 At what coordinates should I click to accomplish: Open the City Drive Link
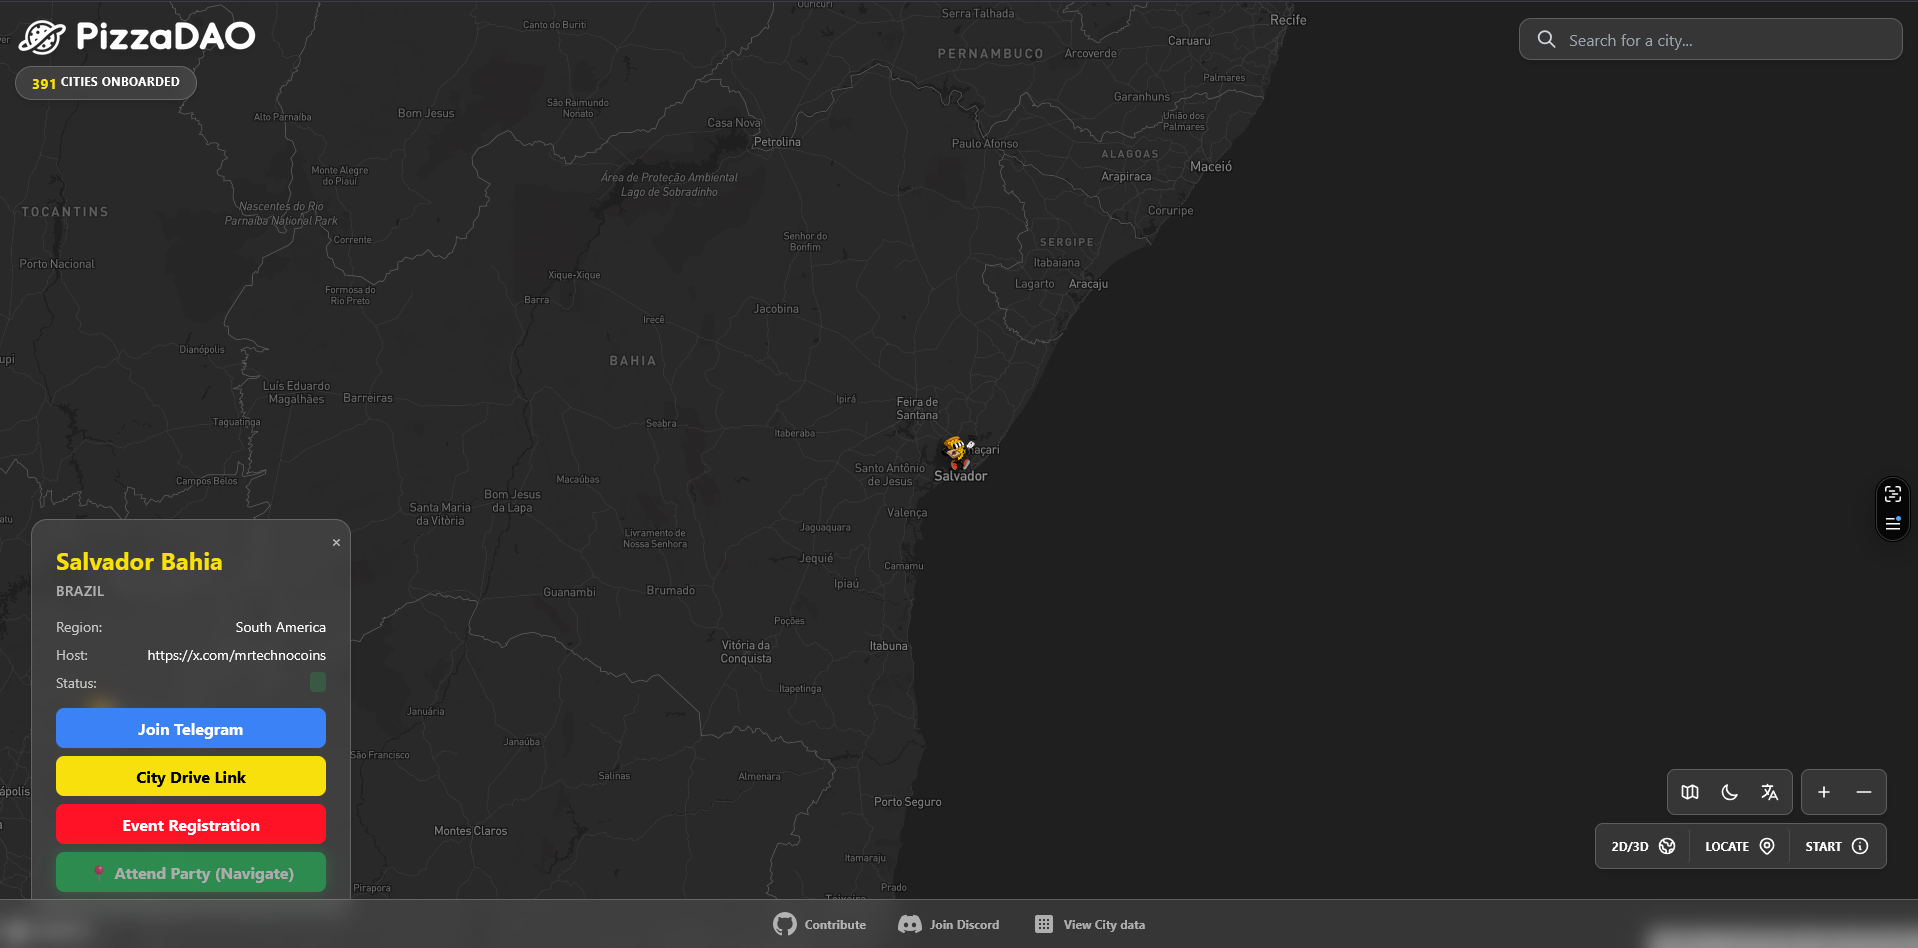tap(191, 777)
